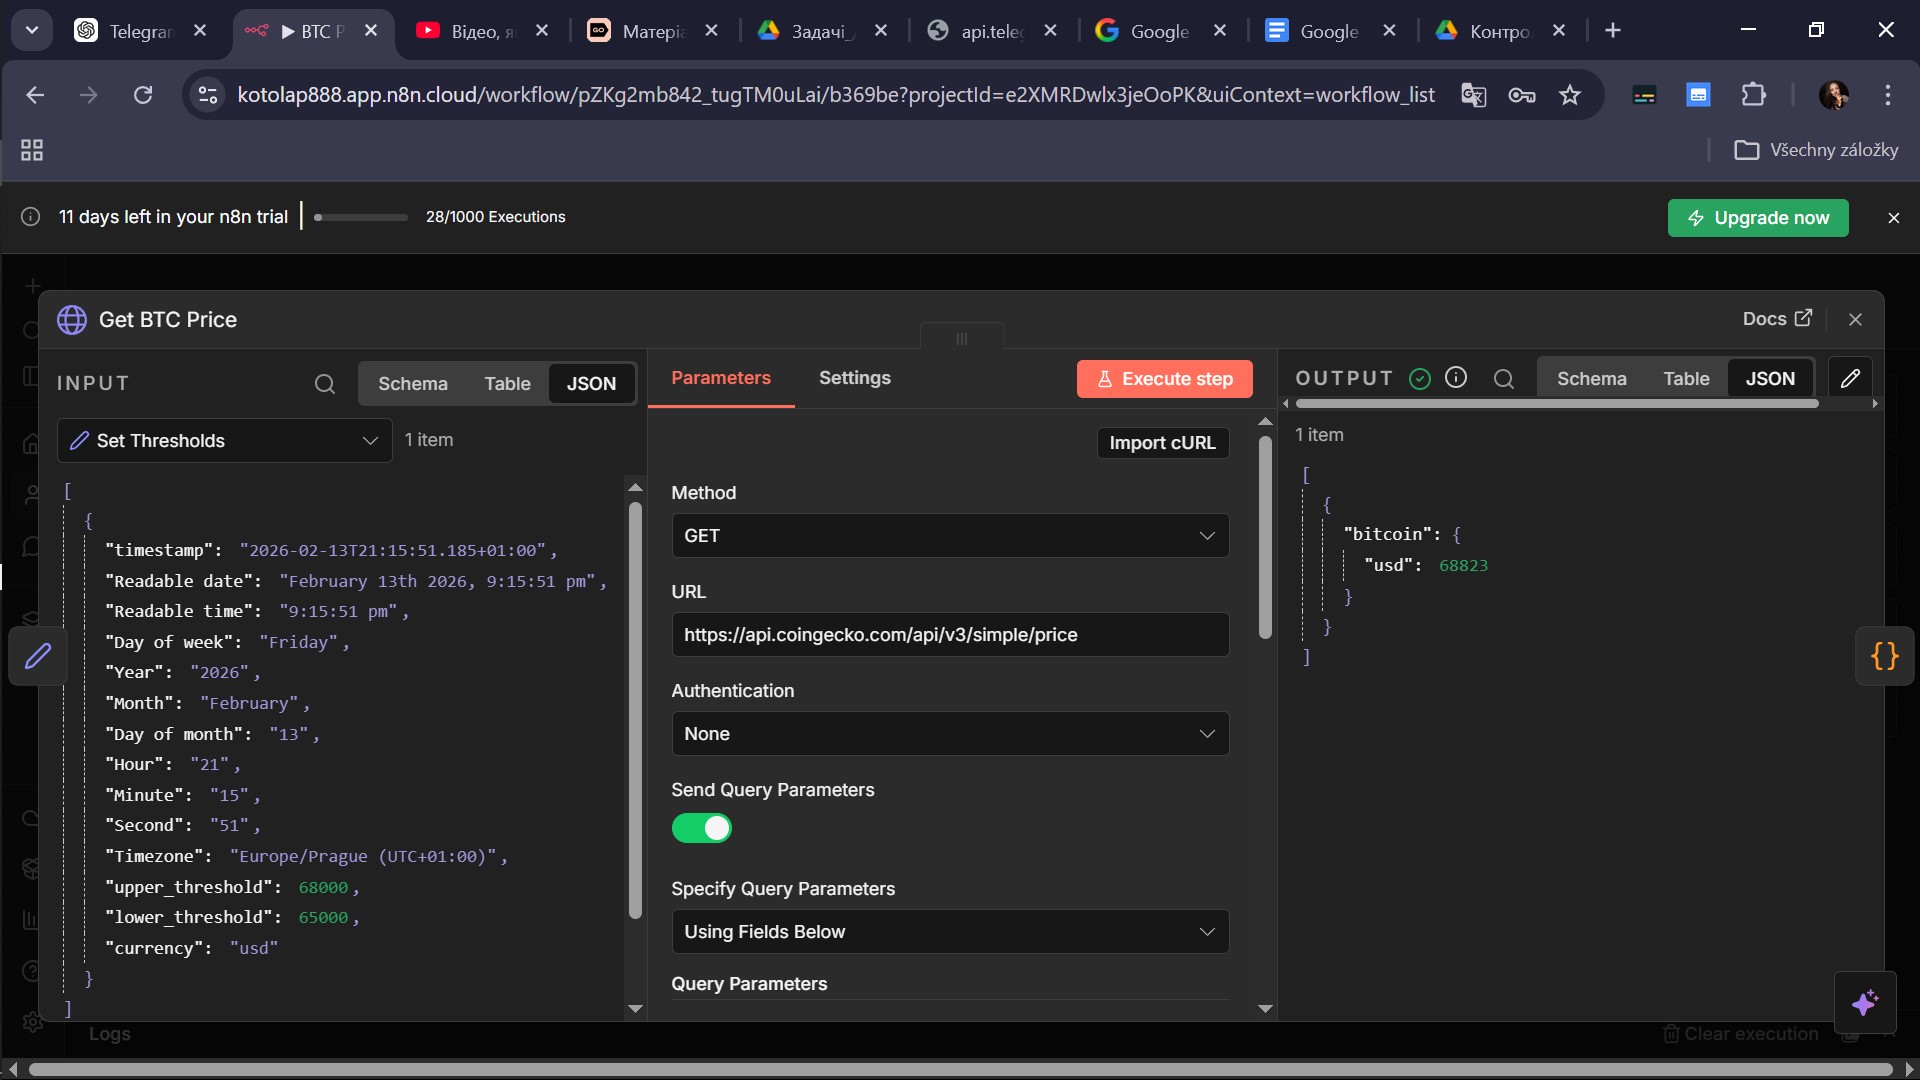This screenshot has height=1080, width=1920.
Task: Edit output with pencil icon
Action: pyautogui.click(x=1850, y=378)
